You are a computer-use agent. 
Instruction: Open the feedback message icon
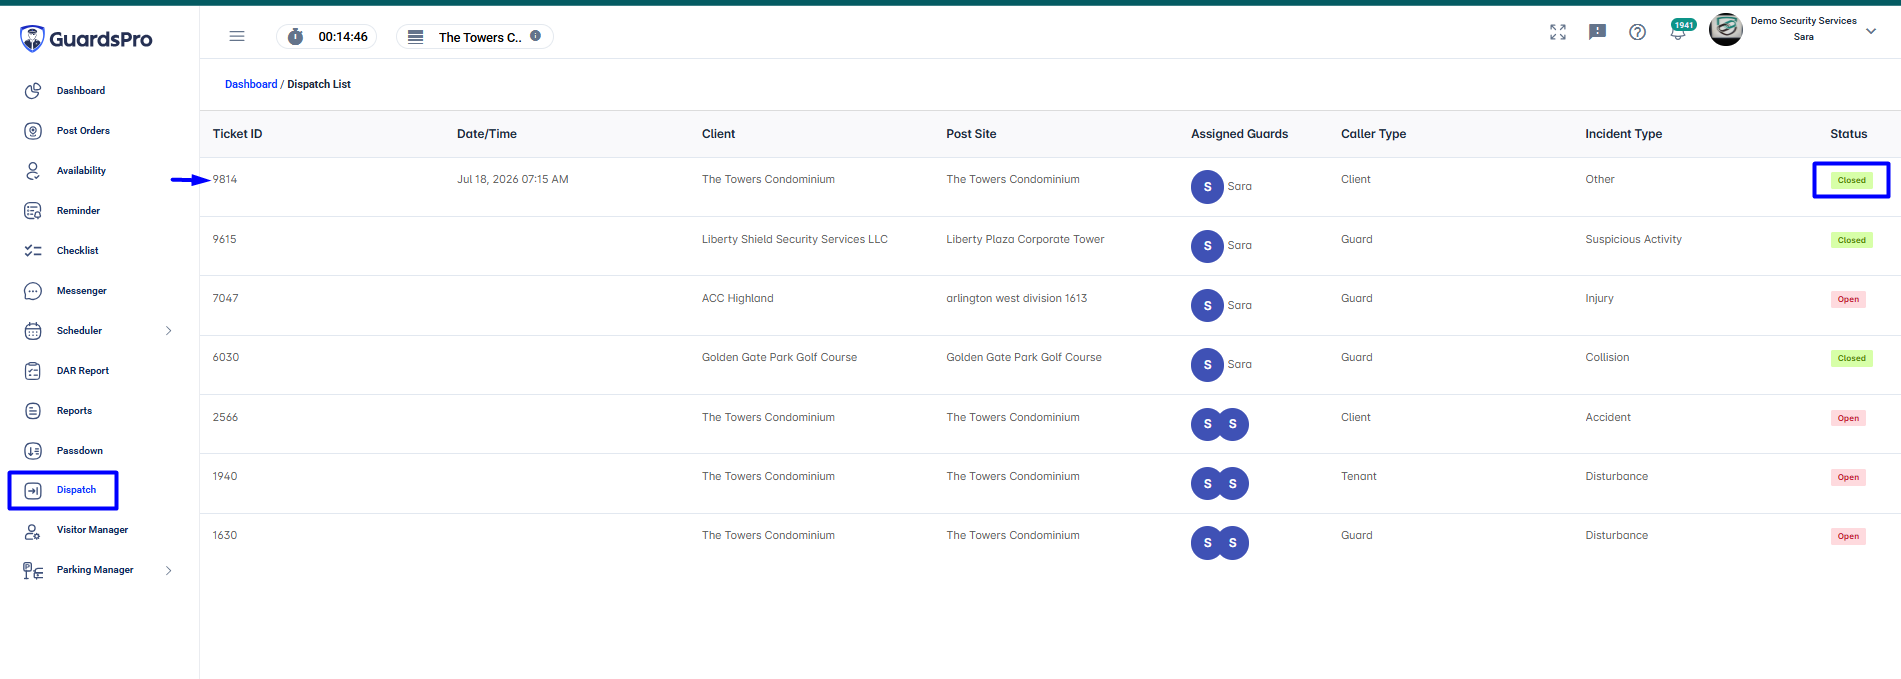(1597, 32)
